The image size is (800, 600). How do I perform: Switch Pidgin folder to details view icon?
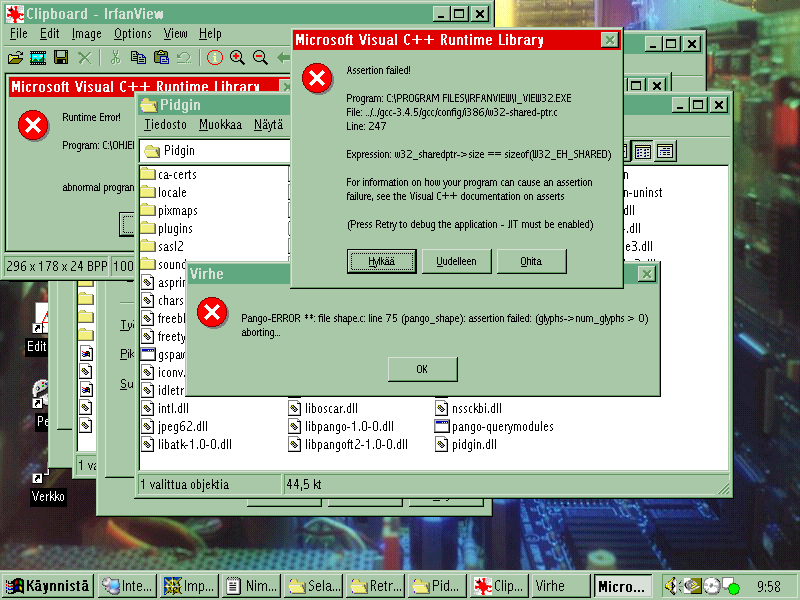pyautogui.click(x=665, y=151)
